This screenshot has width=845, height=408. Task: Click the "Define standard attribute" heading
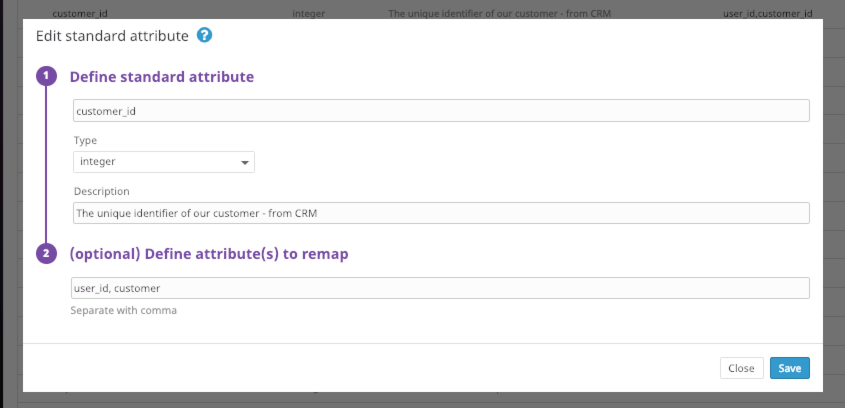click(161, 76)
